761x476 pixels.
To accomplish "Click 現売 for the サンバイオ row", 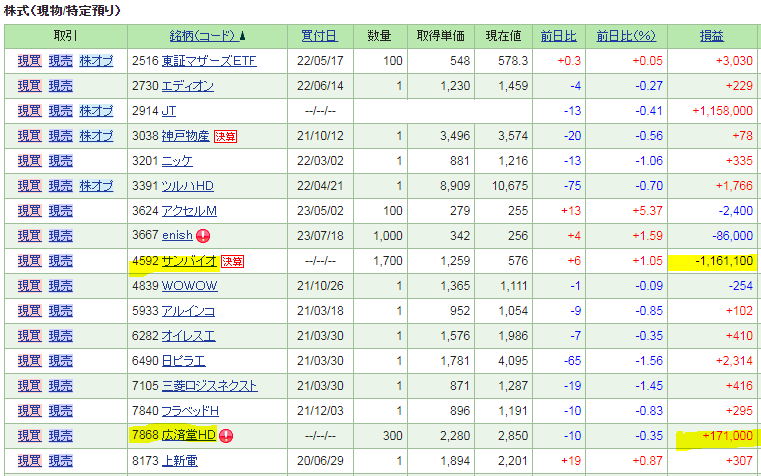I will [x=61, y=261].
